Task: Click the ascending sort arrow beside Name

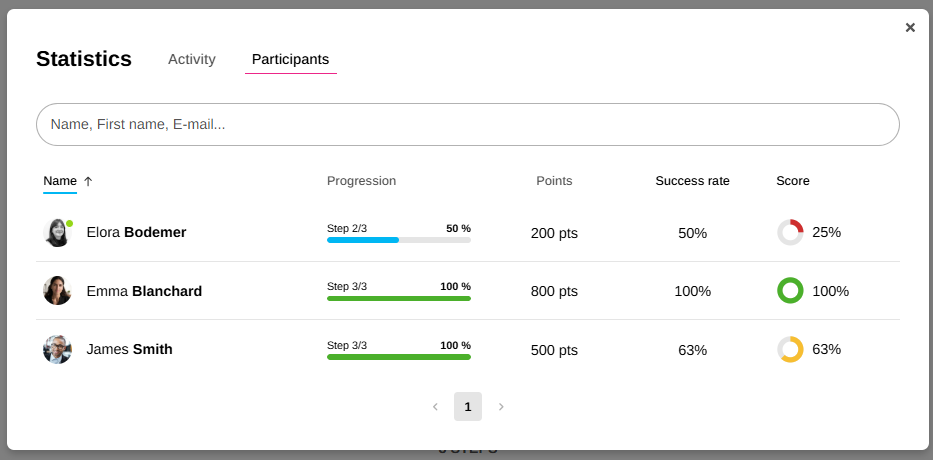Action: (x=88, y=181)
